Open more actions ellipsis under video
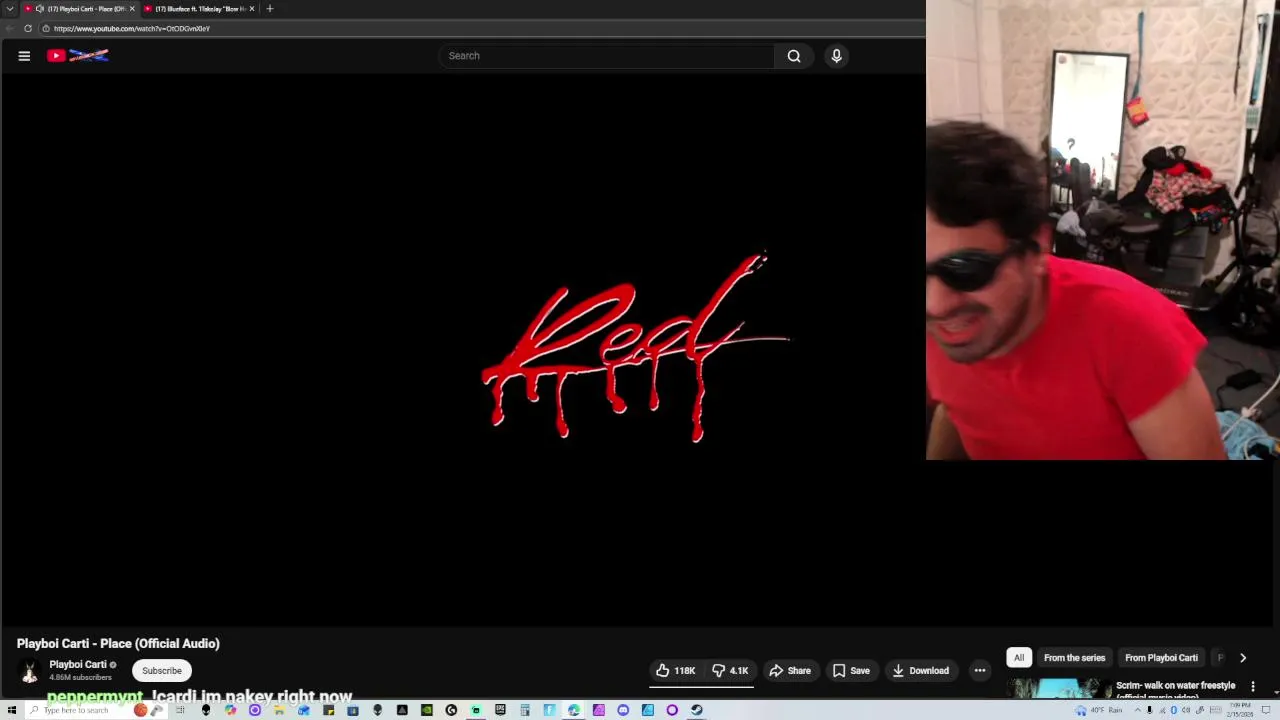The height and width of the screenshot is (720, 1280). pos(980,671)
